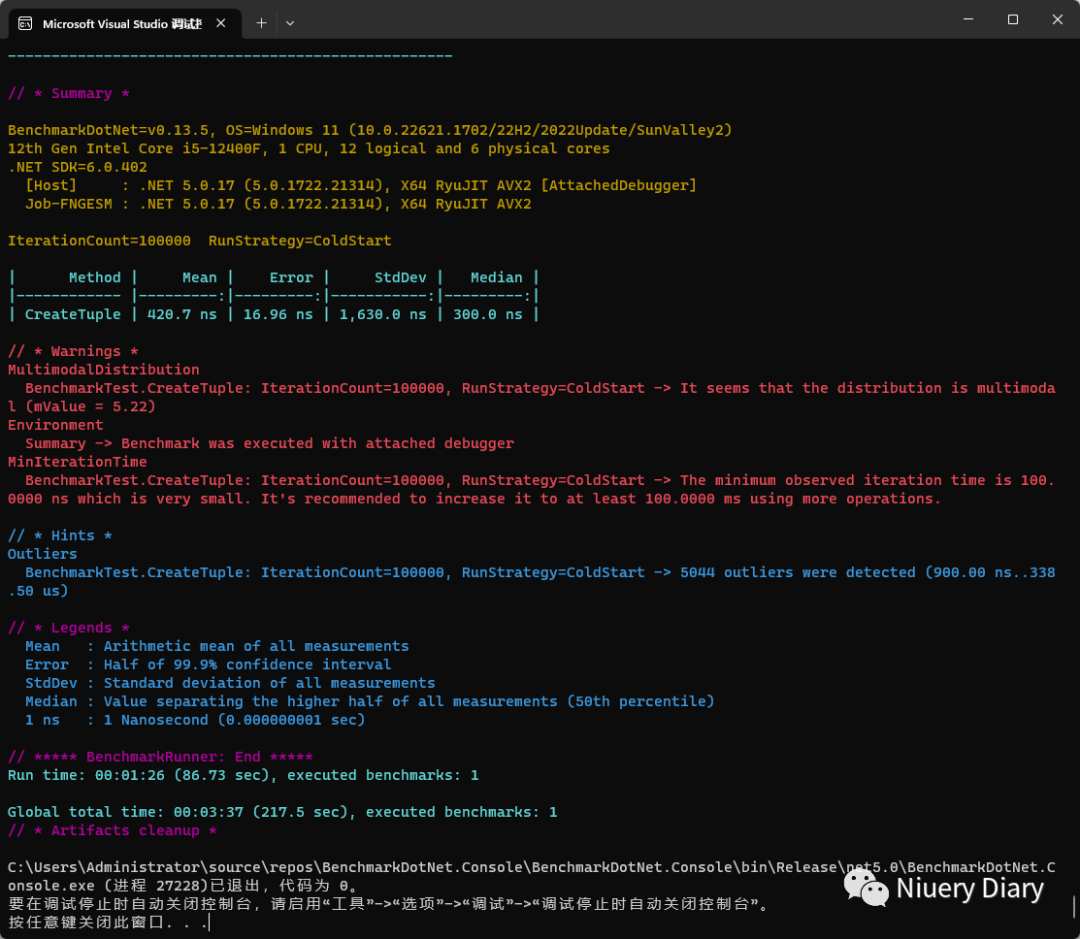Click the Method column header

[95, 278]
